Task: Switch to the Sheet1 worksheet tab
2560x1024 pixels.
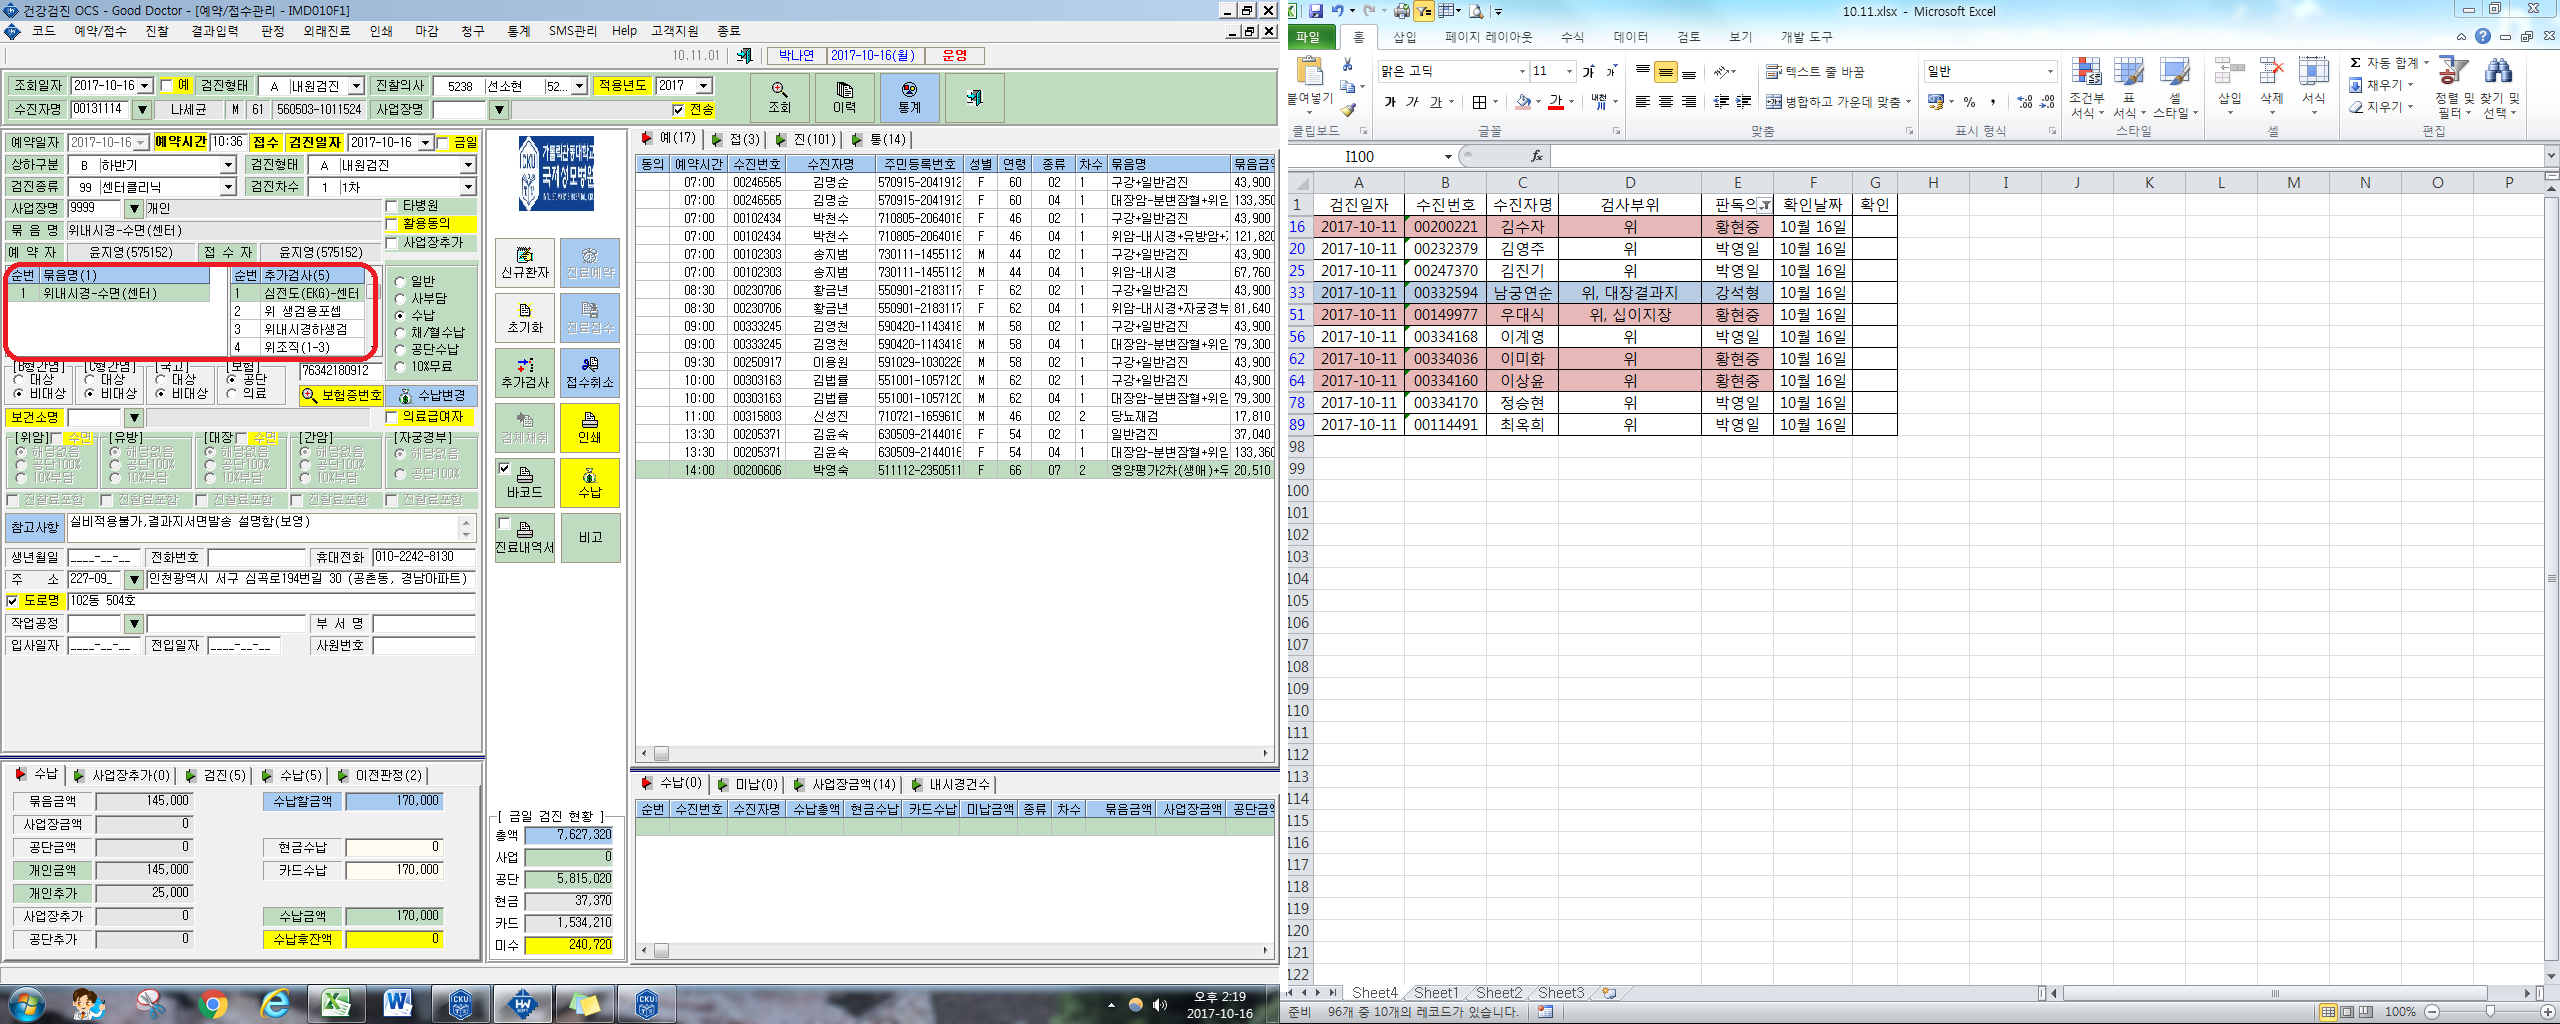Action: pyautogui.click(x=1436, y=993)
